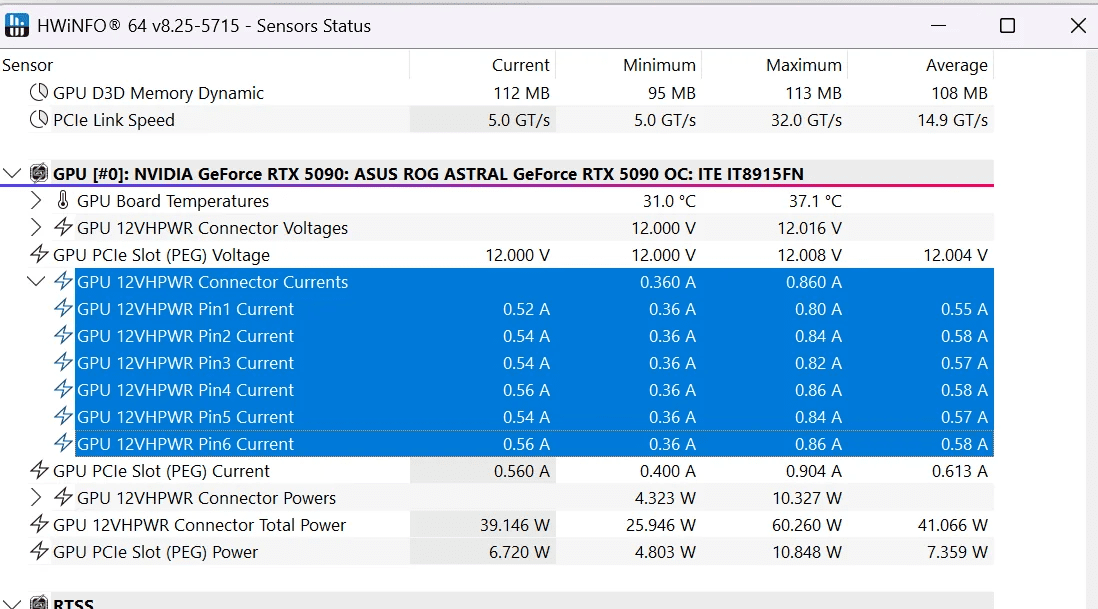Click the clock icon beside PCIe Link Speed
The width and height of the screenshot is (1098, 609).
click(x=39, y=120)
